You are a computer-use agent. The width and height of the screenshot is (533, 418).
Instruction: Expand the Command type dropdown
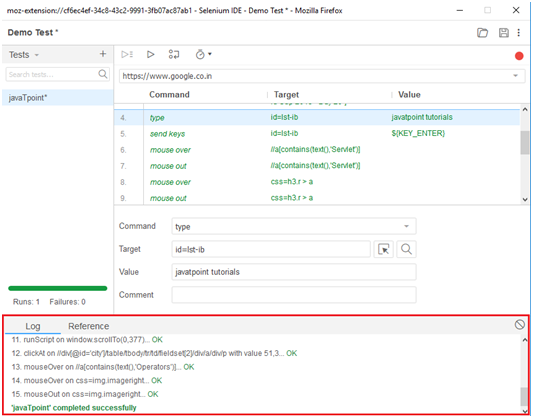click(406, 226)
